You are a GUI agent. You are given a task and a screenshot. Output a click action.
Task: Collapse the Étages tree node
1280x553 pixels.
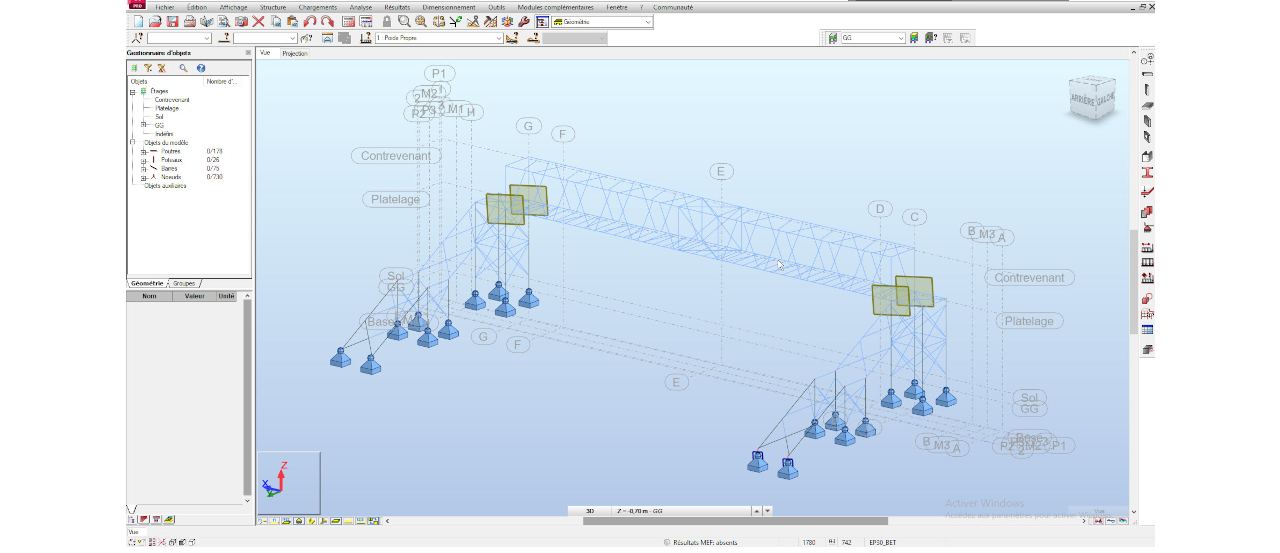(132, 91)
